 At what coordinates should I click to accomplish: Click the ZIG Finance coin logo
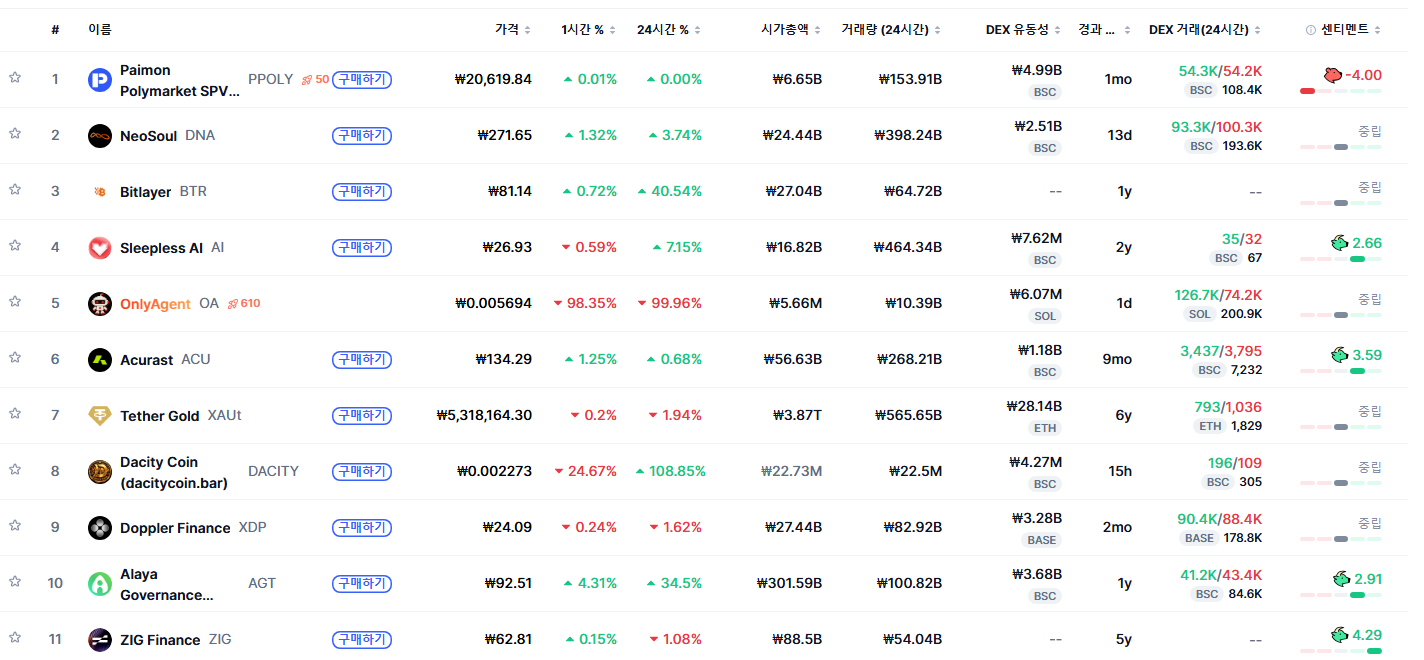(x=100, y=640)
